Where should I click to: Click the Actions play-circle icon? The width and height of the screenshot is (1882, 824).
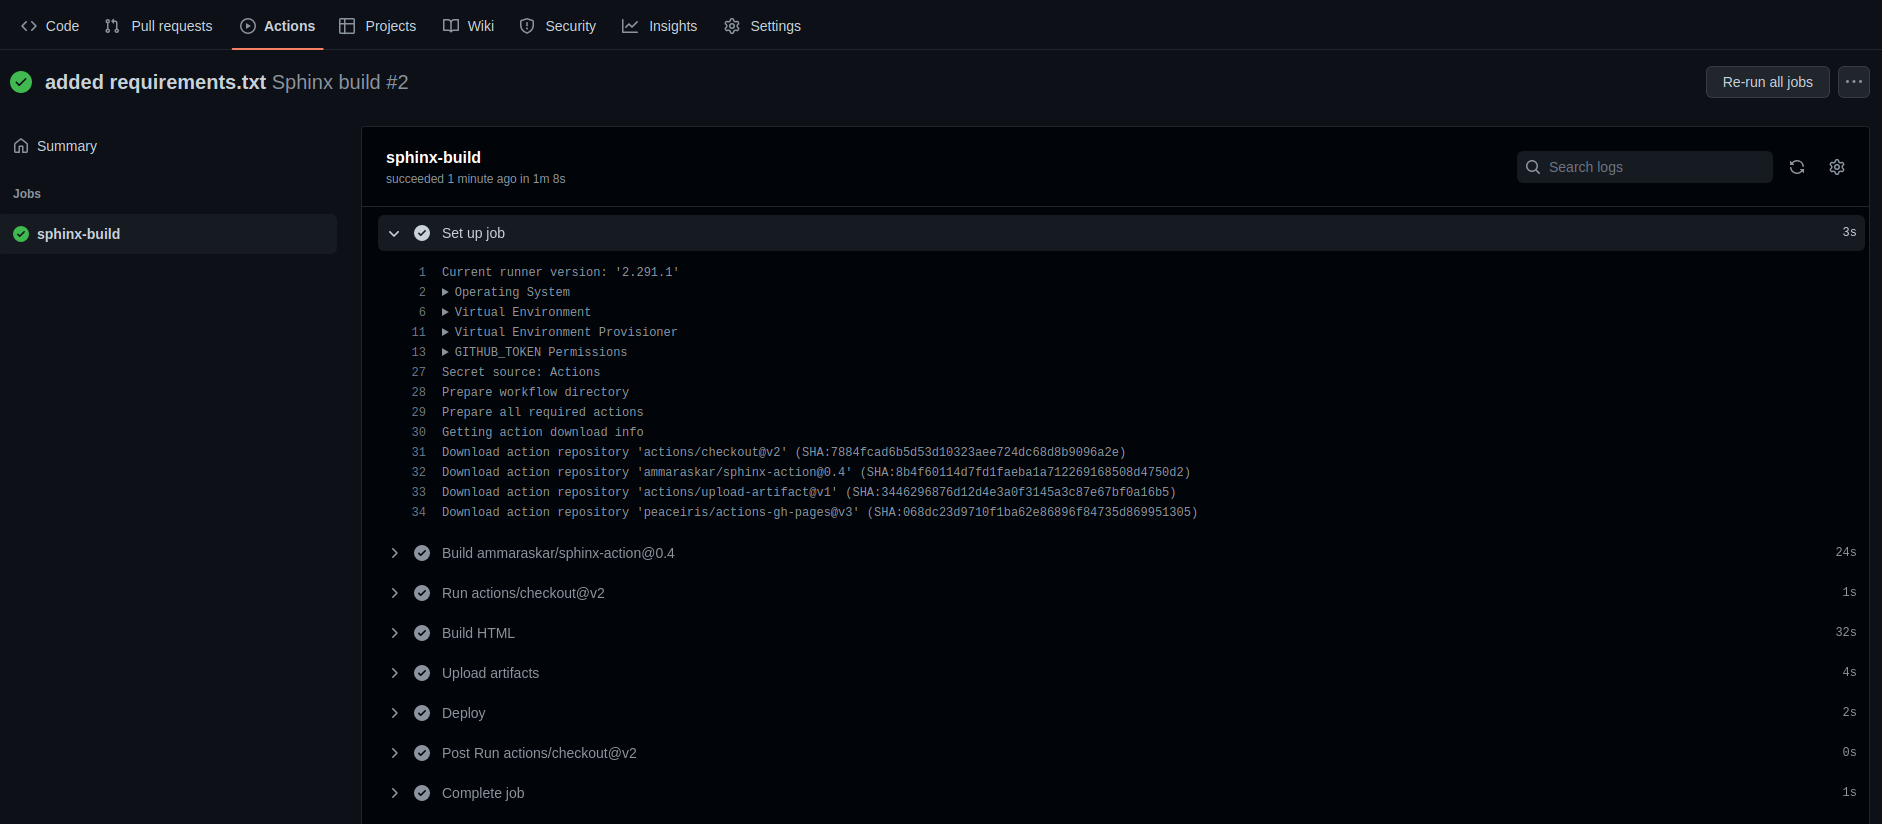(x=248, y=26)
